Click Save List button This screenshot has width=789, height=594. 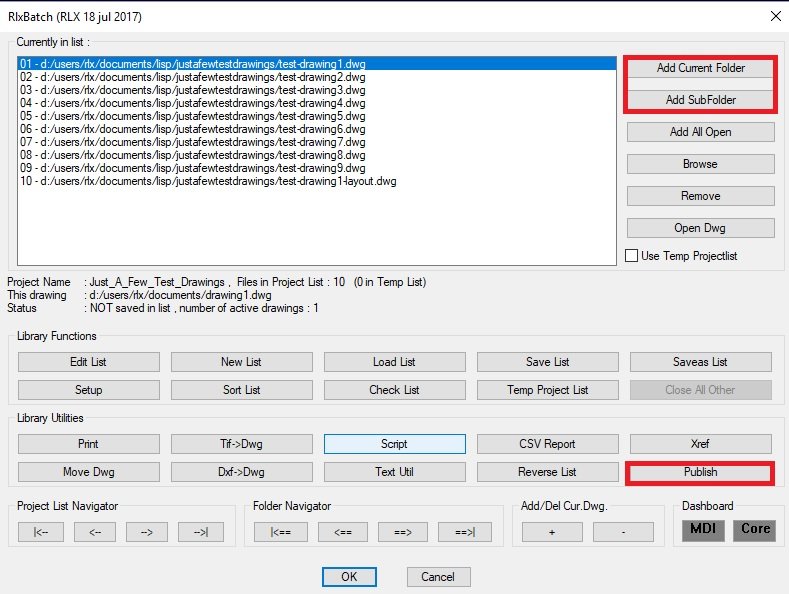(547, 362)
